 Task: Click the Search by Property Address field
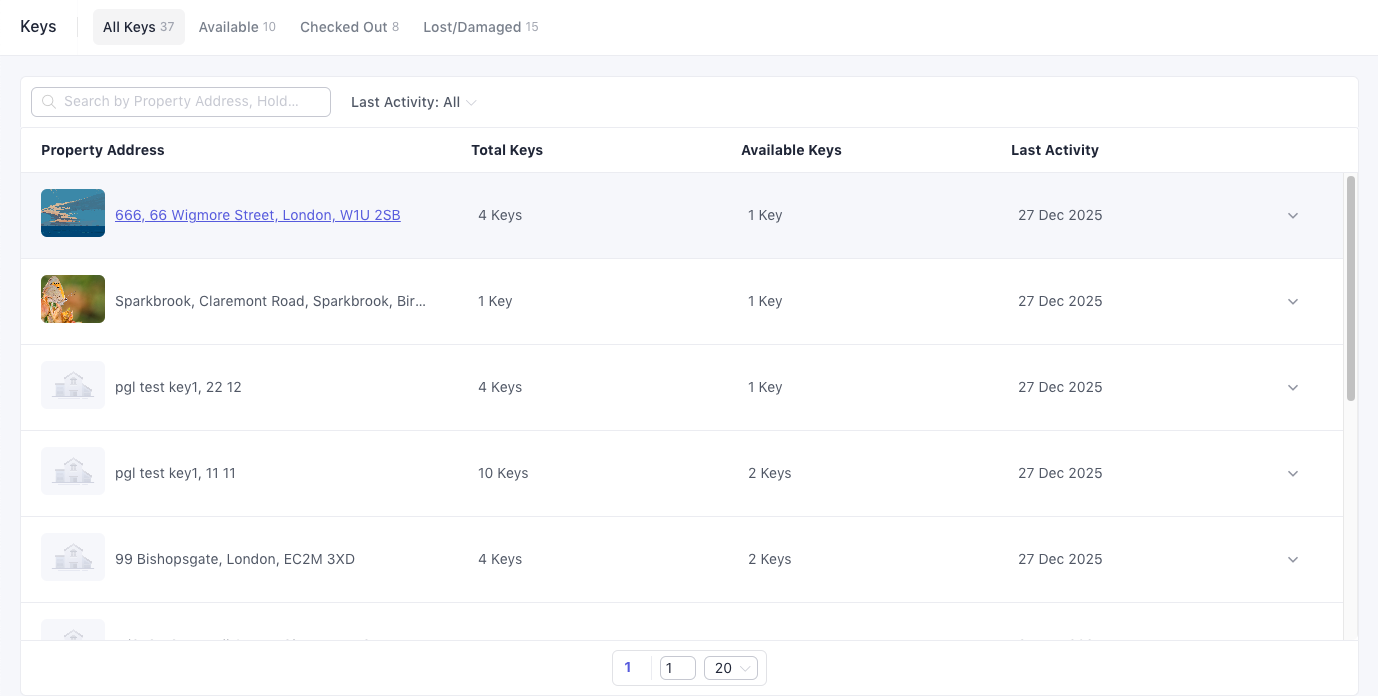pyautogui.click(x=190, y=102)
